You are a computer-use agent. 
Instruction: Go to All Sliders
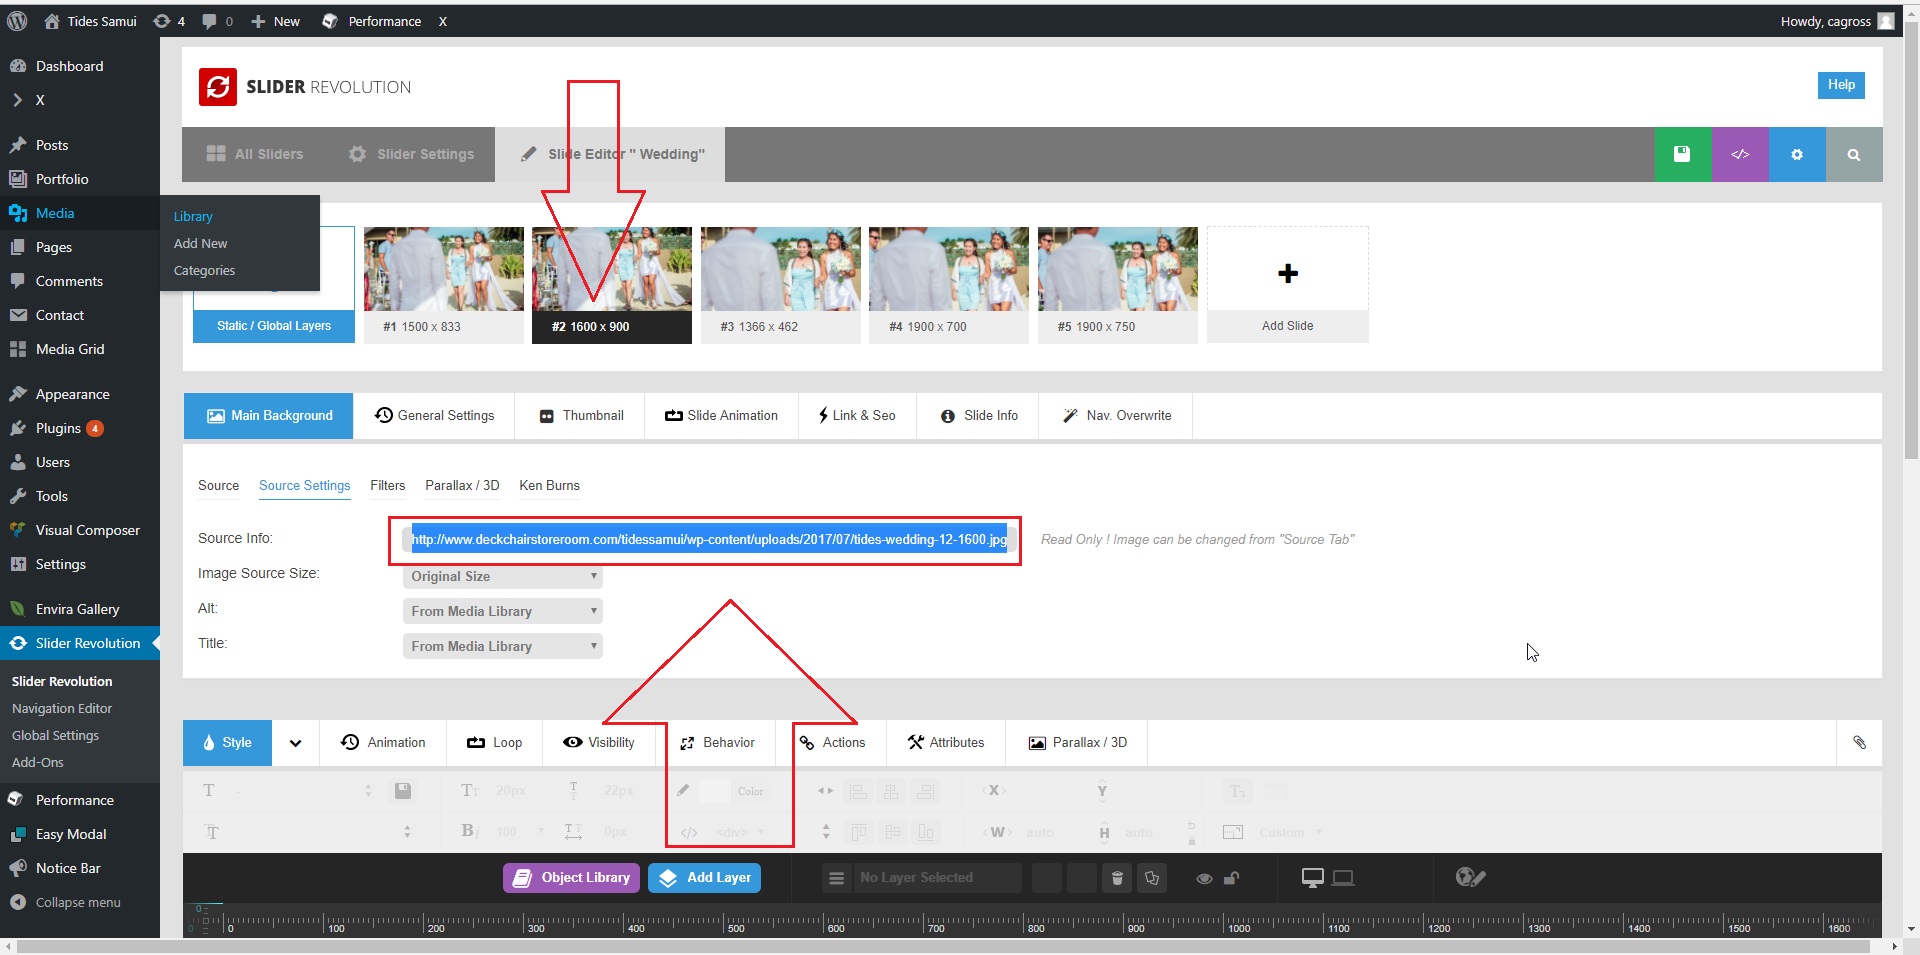tap(254, 154)
